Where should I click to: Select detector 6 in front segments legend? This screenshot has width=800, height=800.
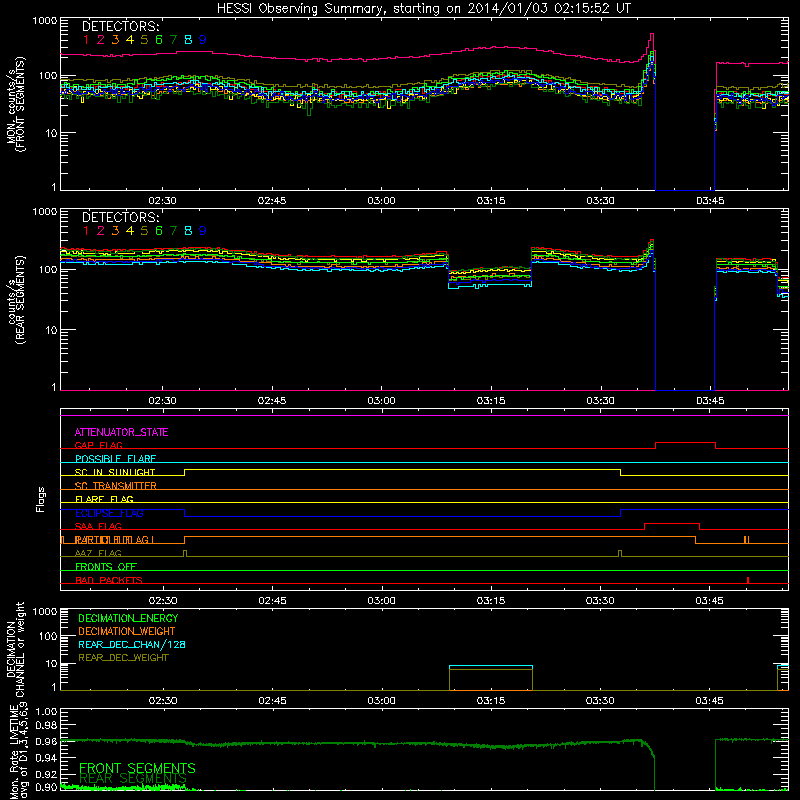click(159, 40)
